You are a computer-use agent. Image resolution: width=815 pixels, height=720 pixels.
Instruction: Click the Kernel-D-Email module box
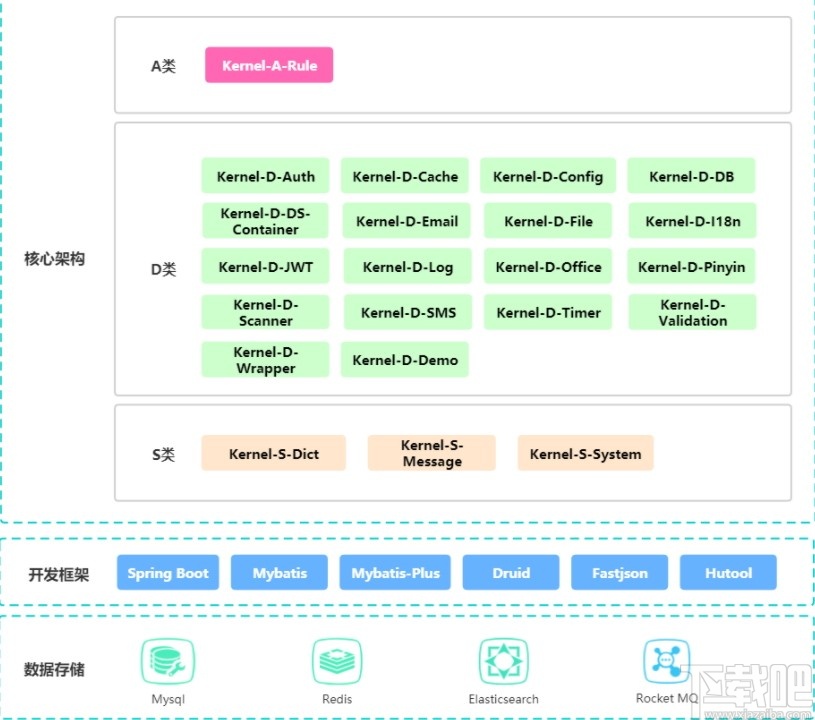pos(407,221)
